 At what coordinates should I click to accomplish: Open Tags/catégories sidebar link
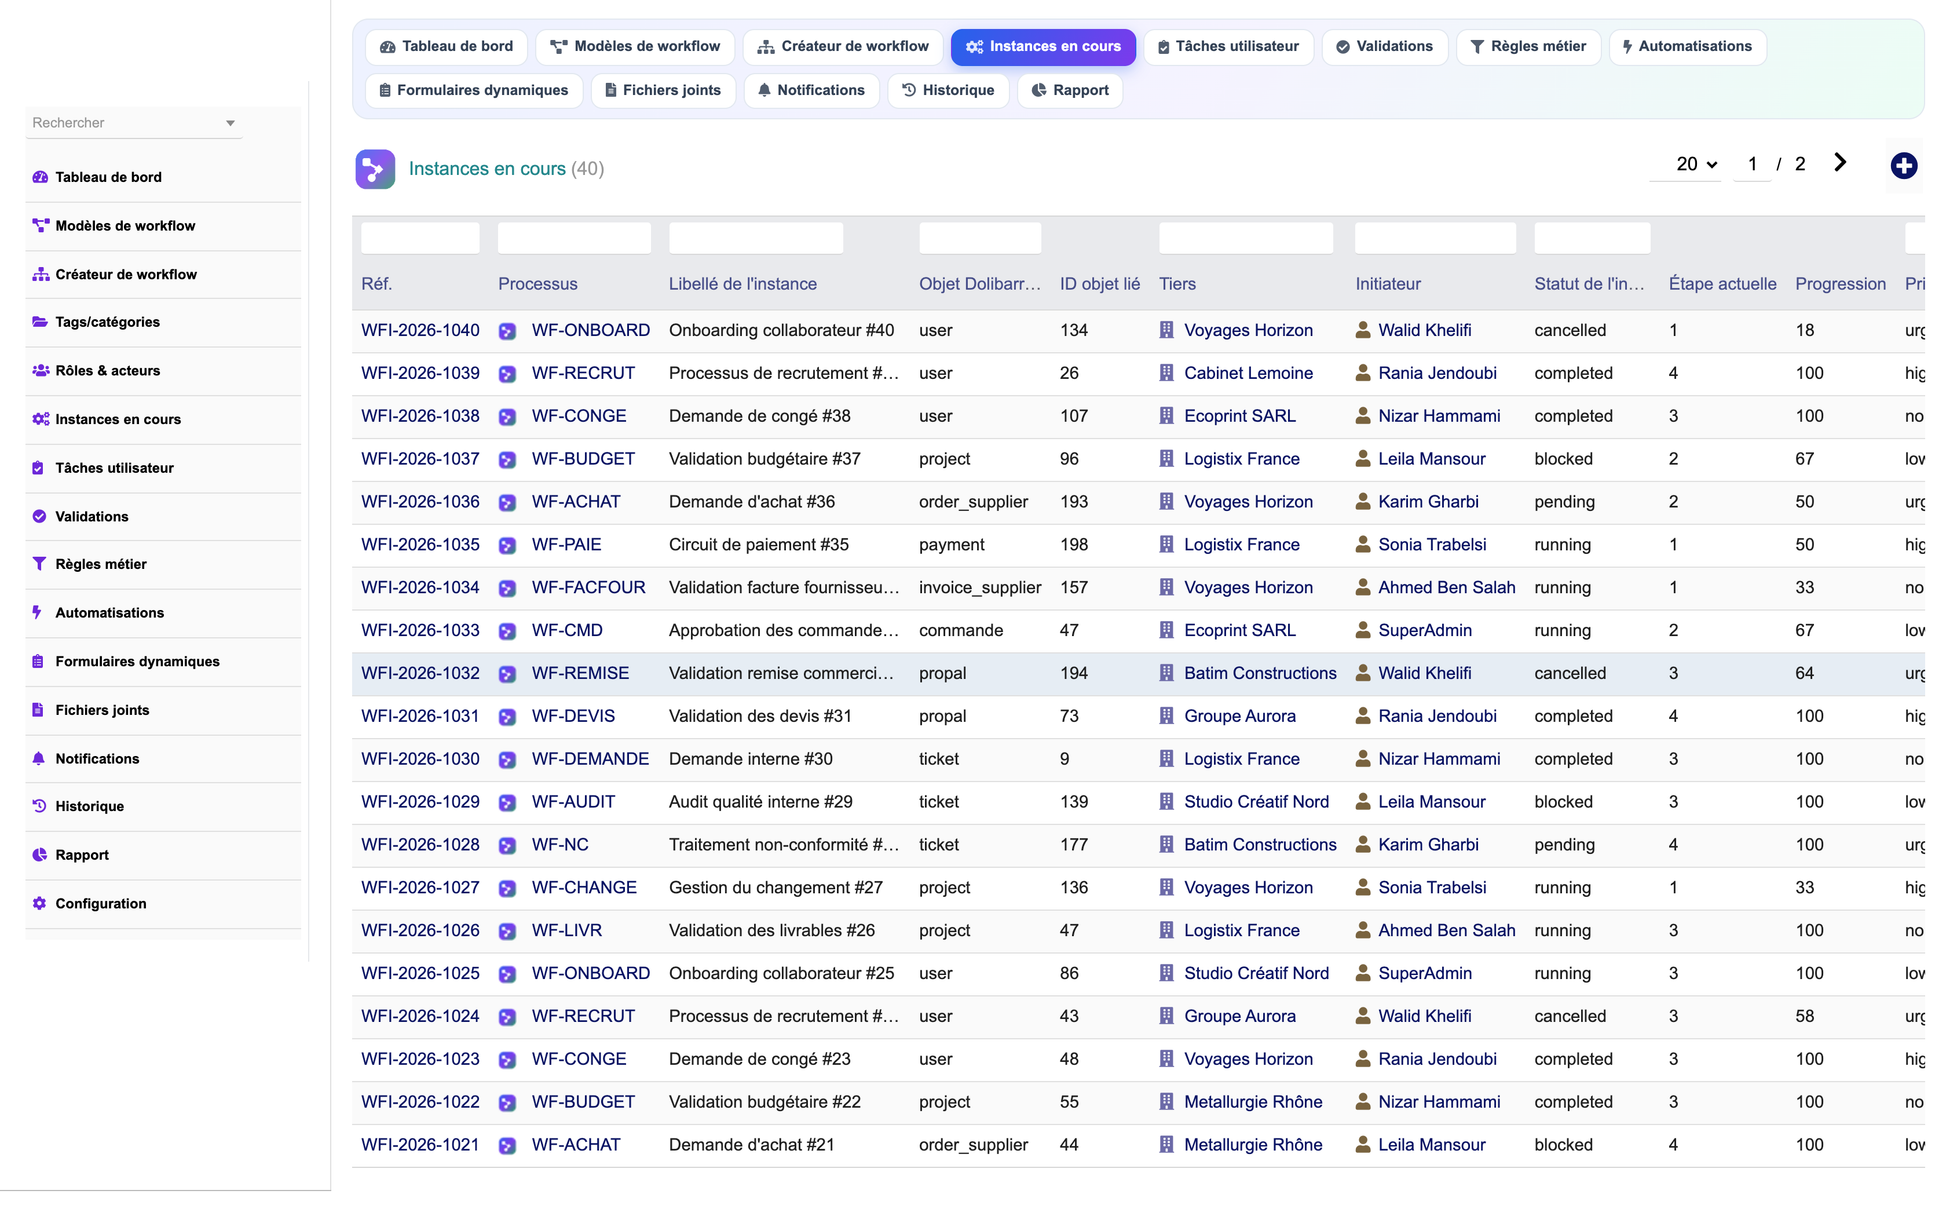click(107, 322)
